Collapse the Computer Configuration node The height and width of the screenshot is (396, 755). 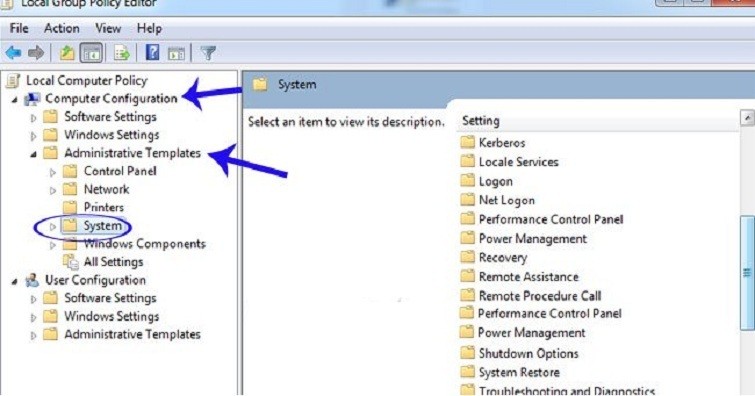click(14, 100)
